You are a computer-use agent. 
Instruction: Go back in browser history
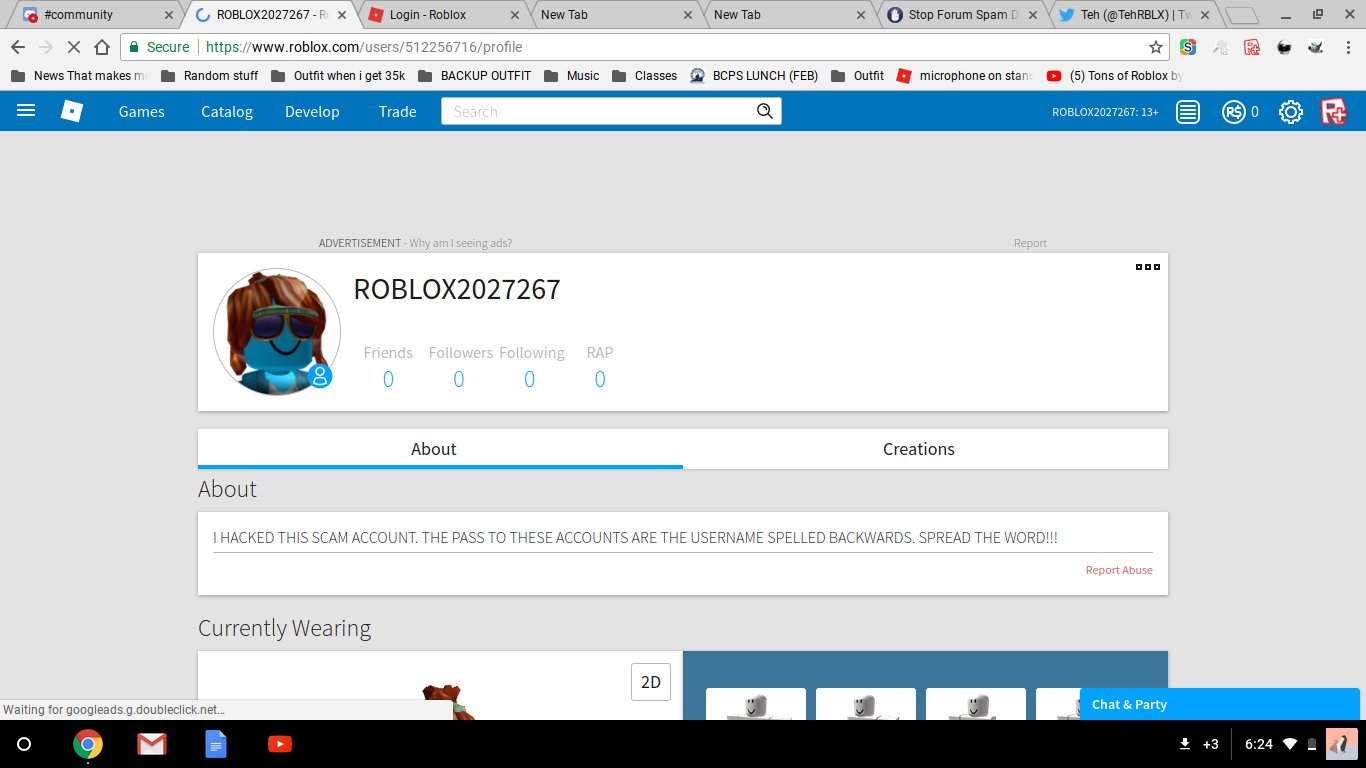coord(18,47)
